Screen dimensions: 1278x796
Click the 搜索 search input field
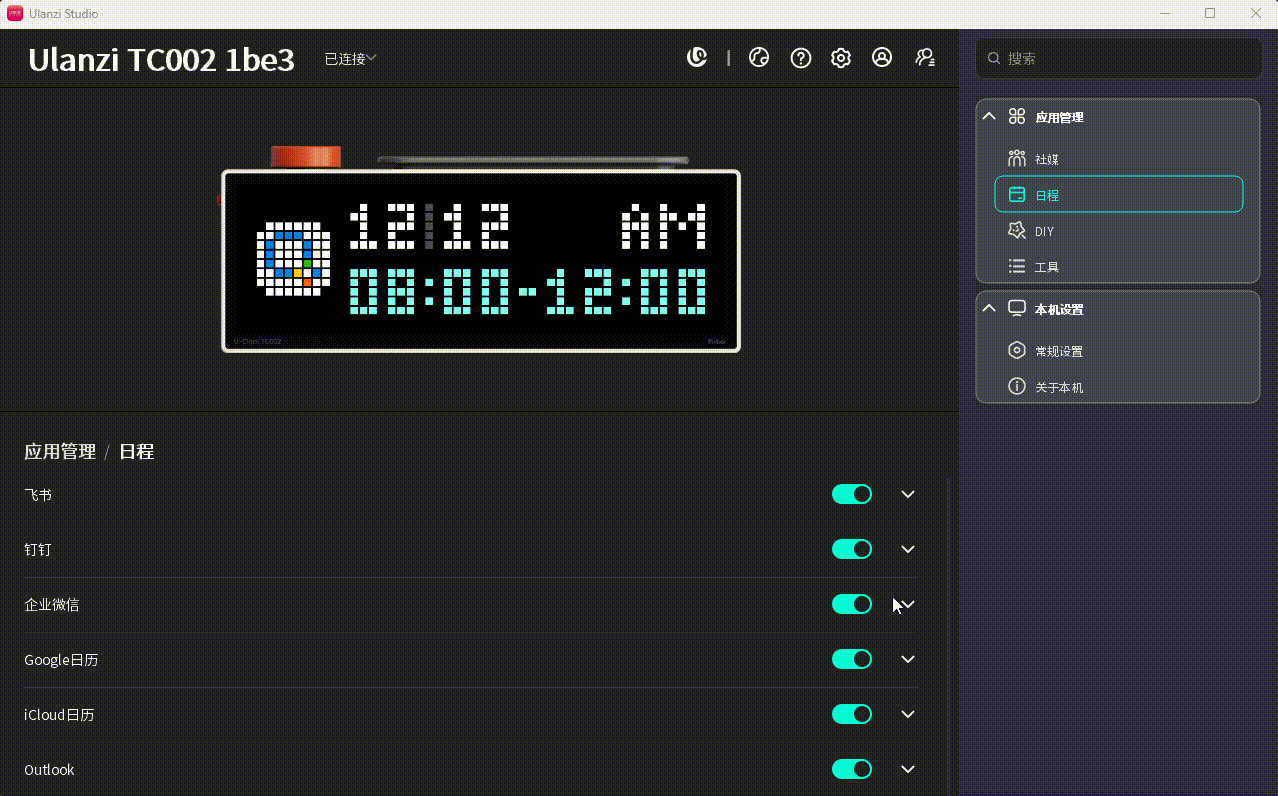(x=1118, y=58)
